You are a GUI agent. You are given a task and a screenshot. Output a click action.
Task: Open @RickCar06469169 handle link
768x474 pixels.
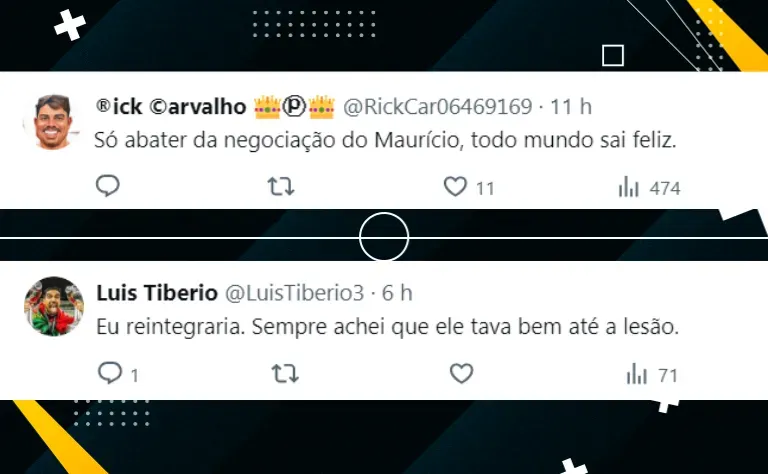point(437,106)
